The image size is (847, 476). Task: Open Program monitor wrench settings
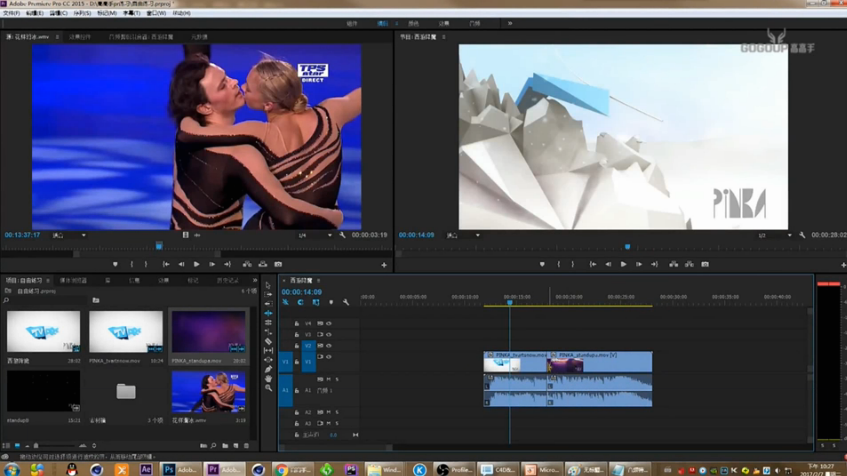802,235
